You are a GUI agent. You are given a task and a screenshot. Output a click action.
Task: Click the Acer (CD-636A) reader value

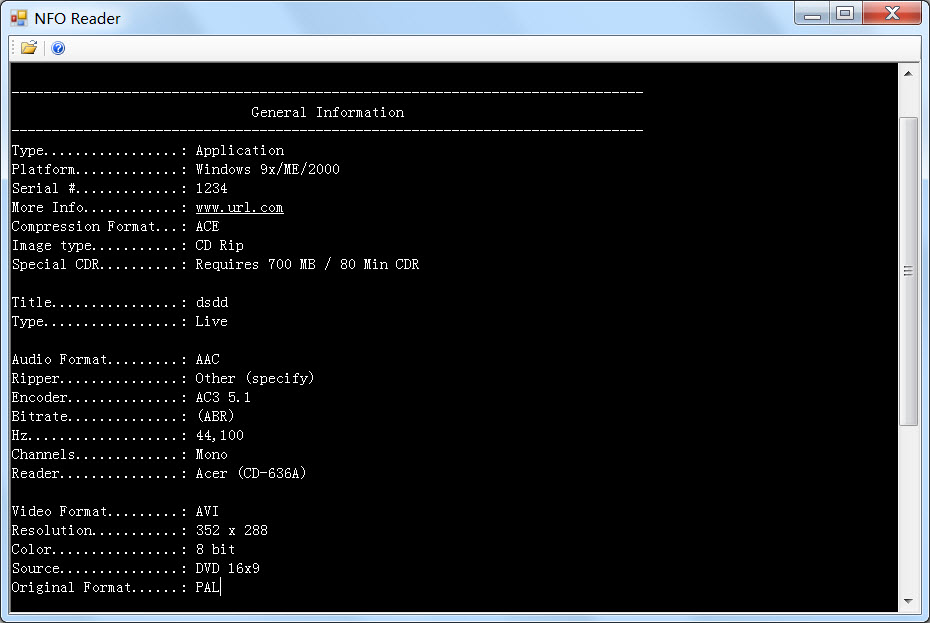[x=250, y=474]
